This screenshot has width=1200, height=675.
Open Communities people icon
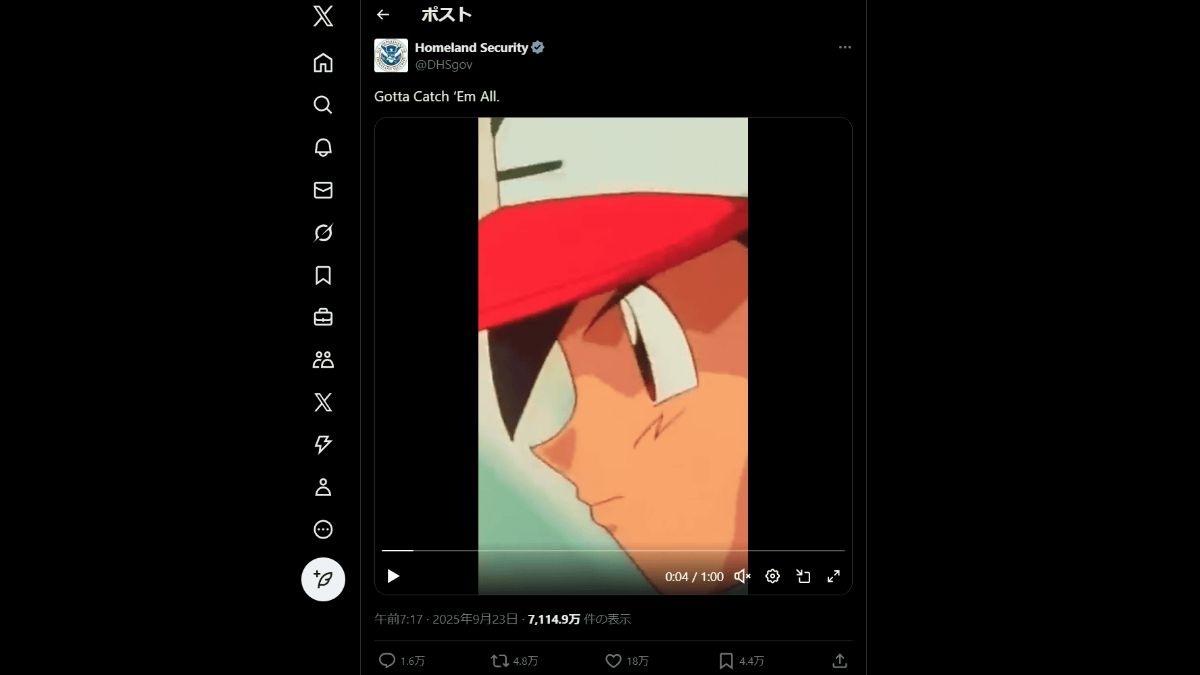323,360
